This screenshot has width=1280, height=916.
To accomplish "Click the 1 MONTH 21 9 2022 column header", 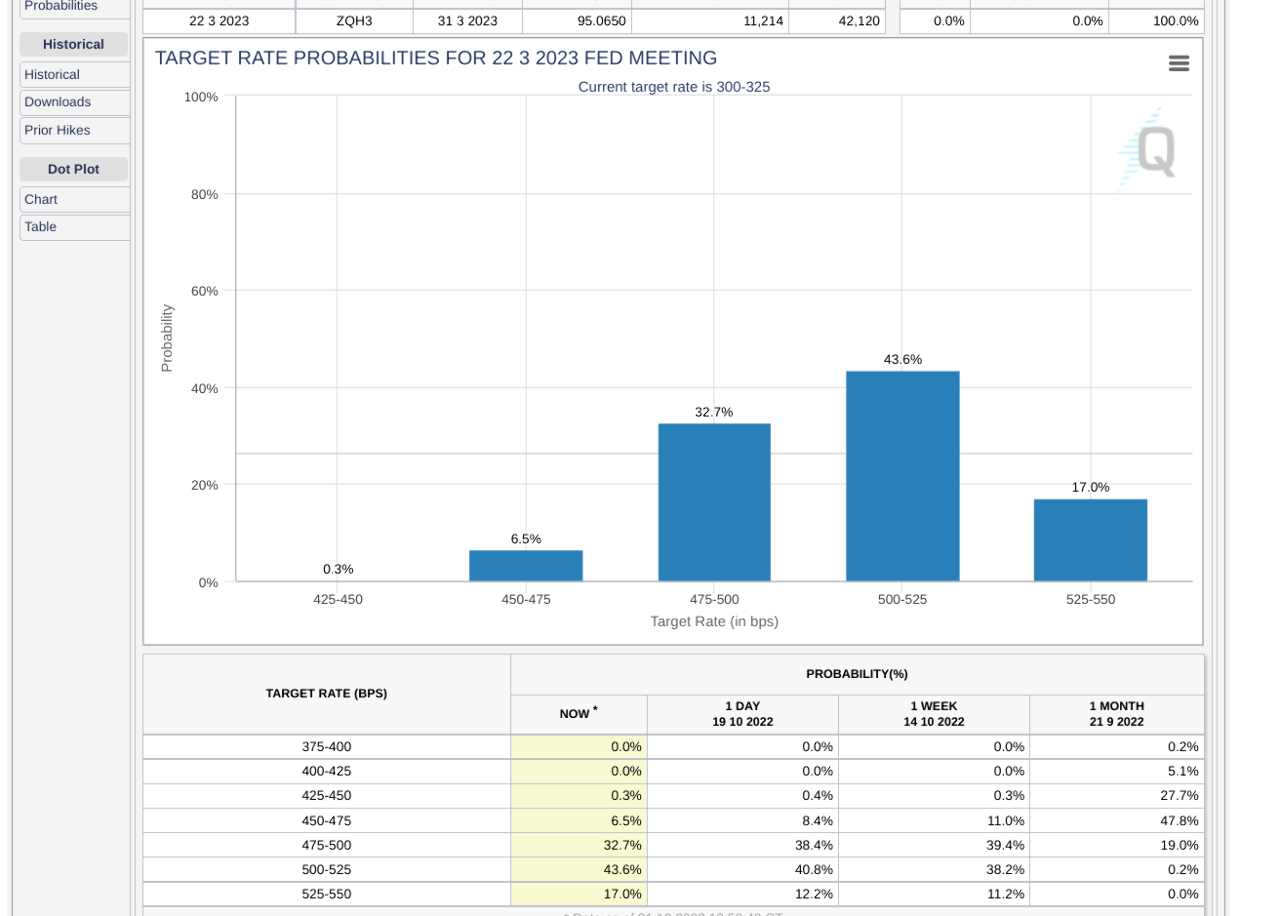I will 1116,714.
